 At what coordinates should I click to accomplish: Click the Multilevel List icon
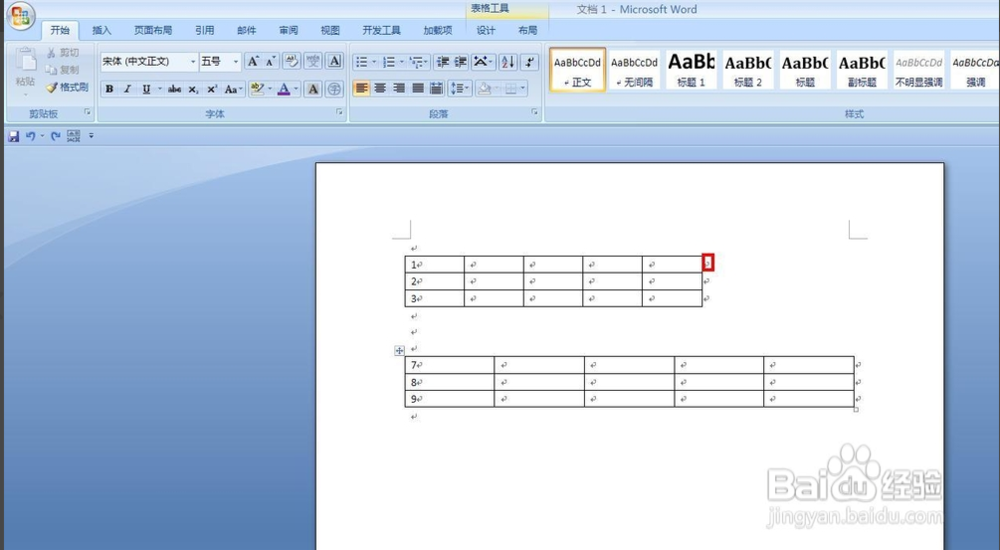[x=418, y=62]
